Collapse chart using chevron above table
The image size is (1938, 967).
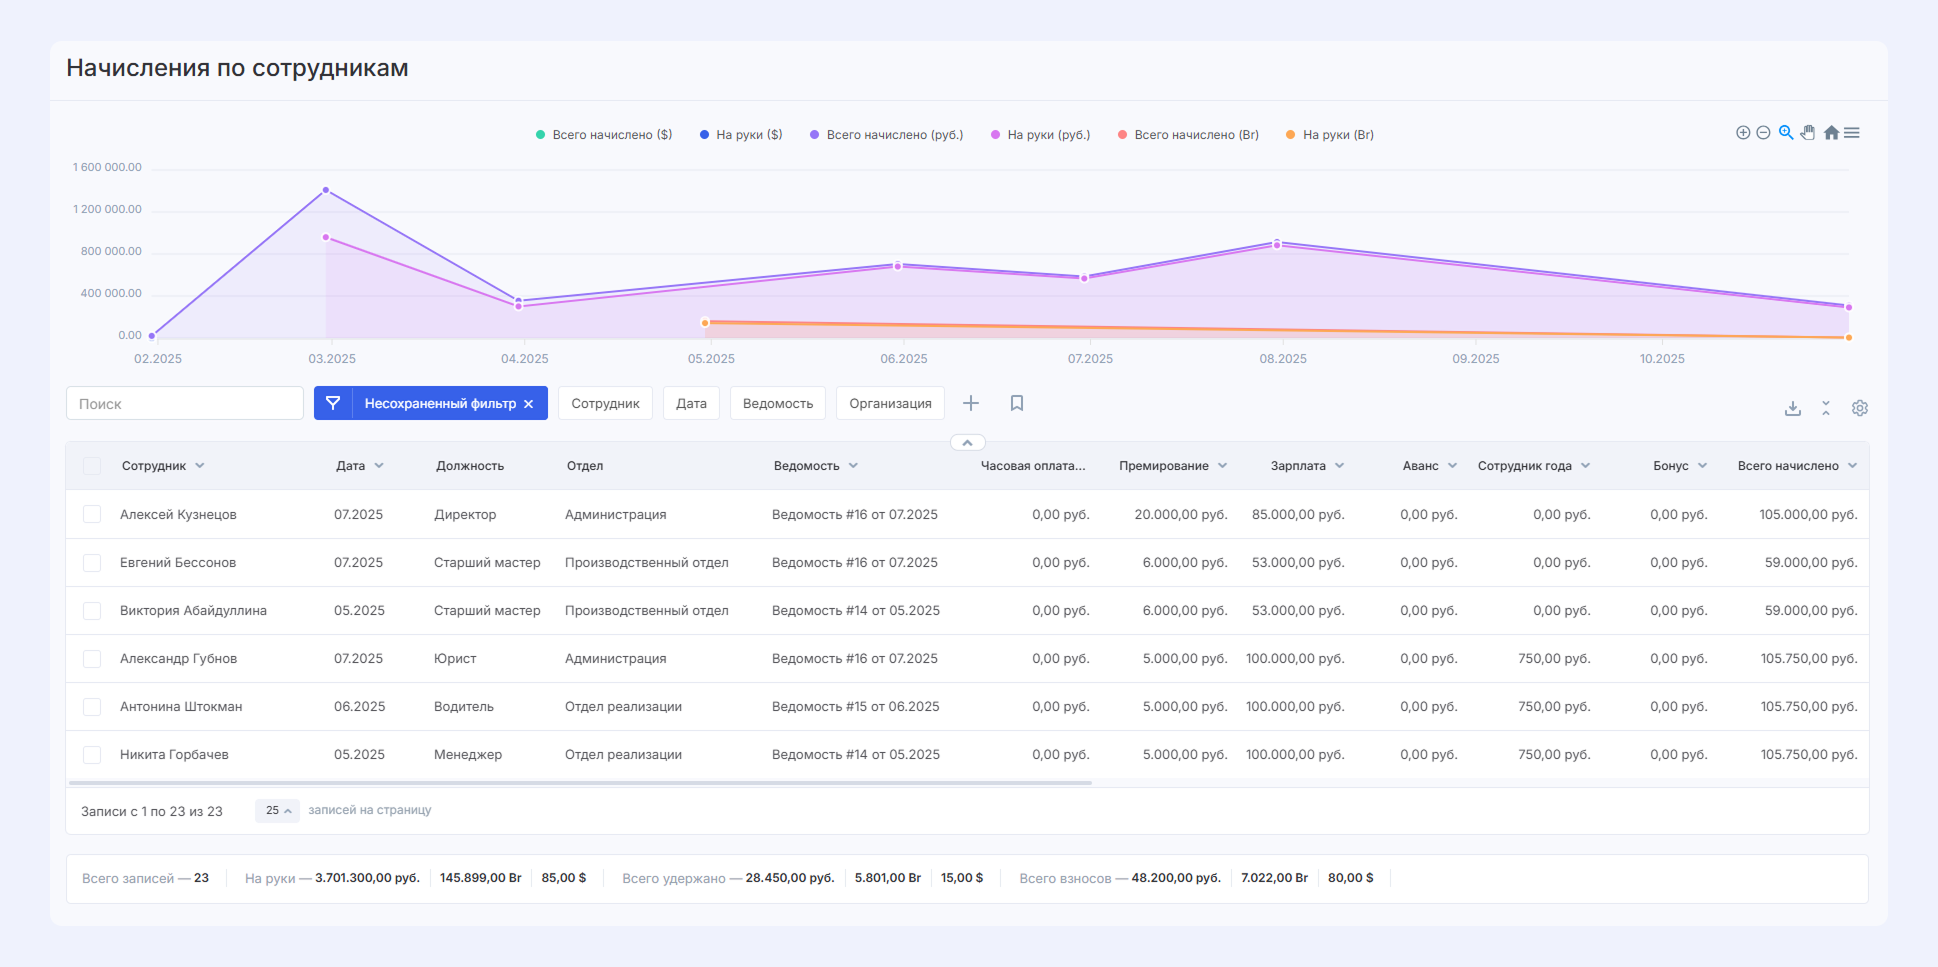pyautogui.click(x=967, y=442)
